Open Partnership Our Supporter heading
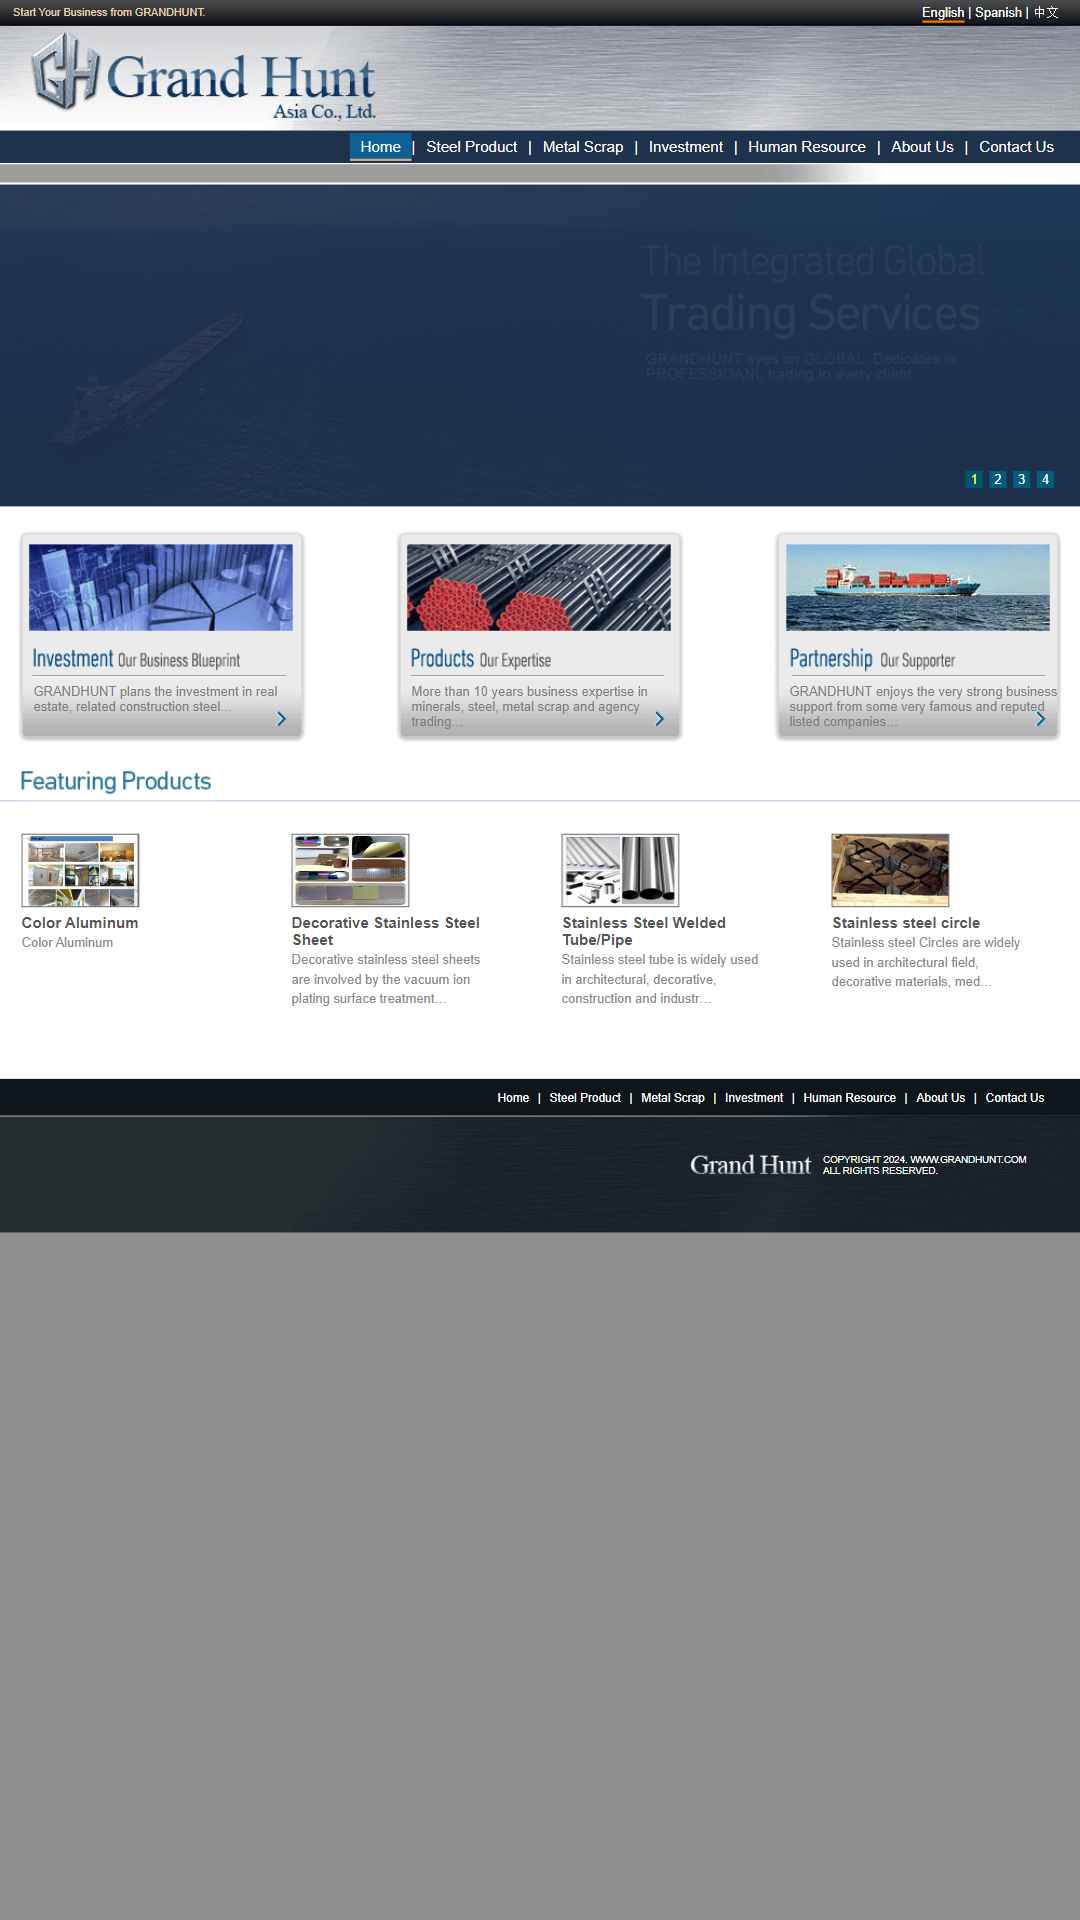The image size is (1080, 1920). click(872, 659)
